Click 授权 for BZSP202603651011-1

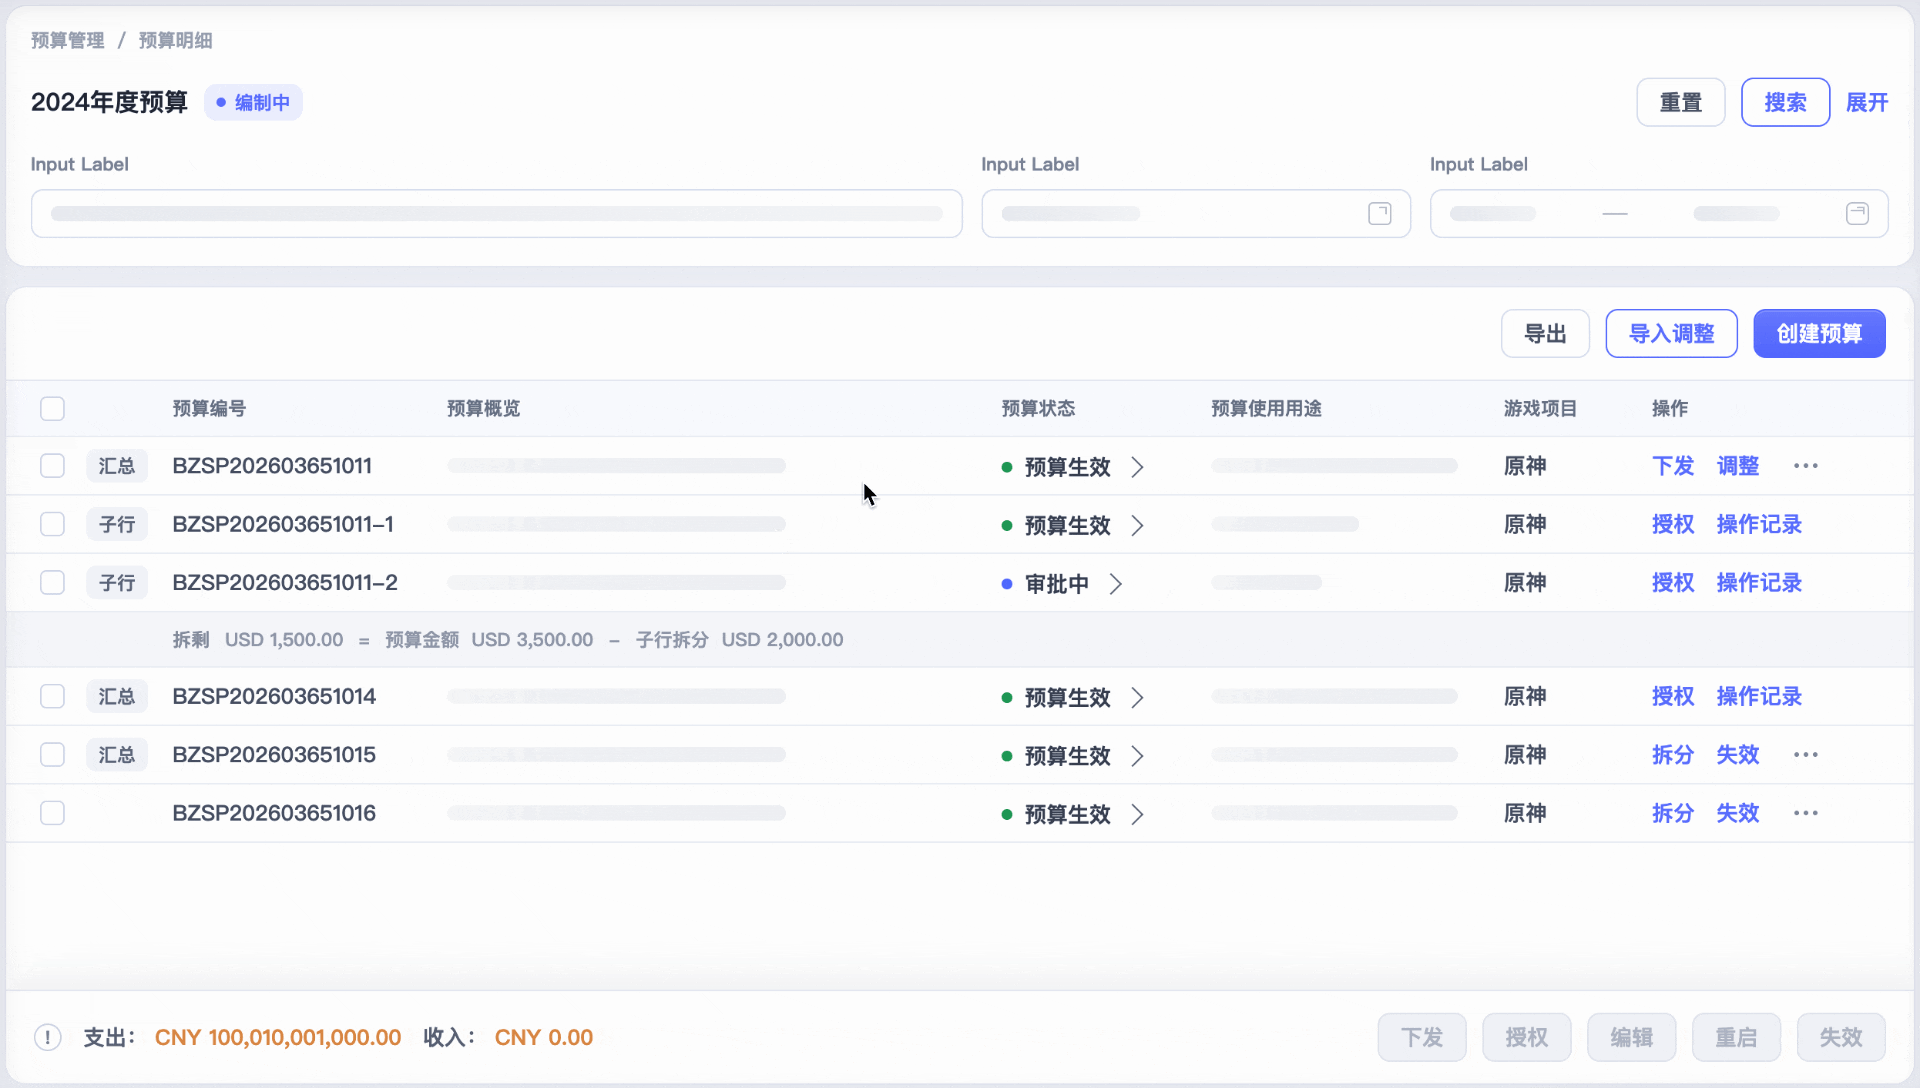coord(1673,524)
